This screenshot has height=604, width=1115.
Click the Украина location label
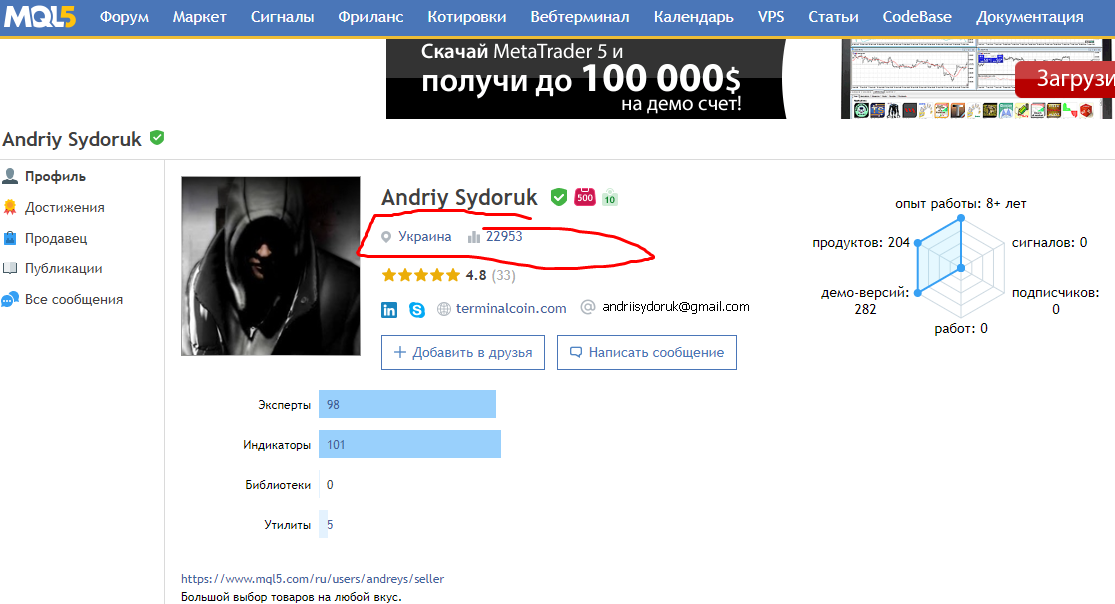[425, 236]
